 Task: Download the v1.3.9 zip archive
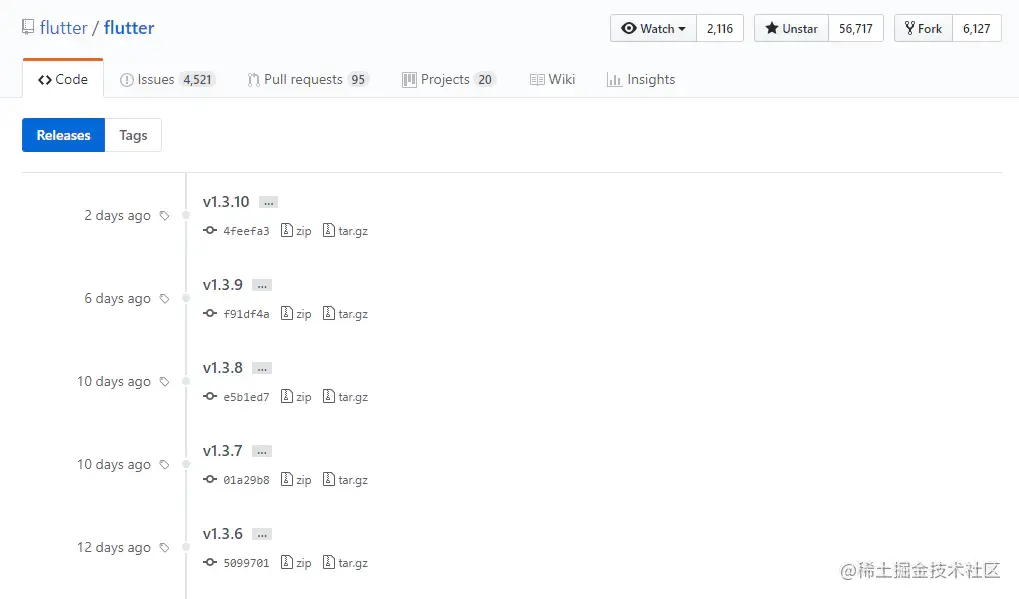(x=296, y=314)
